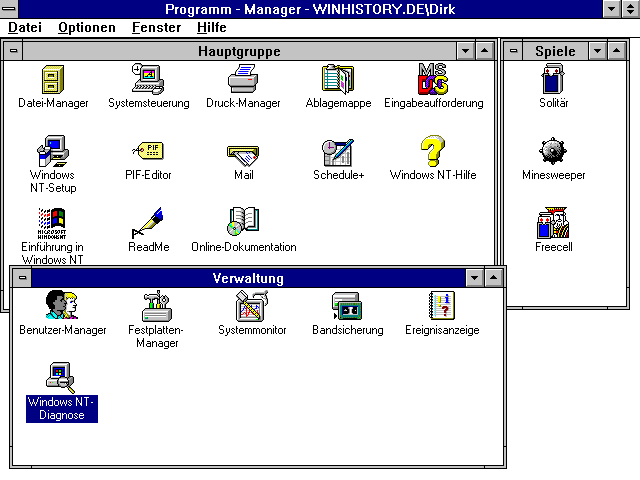Launch Solitär from the Spiele group
This screenshot has height=480, width=640.
553,79
